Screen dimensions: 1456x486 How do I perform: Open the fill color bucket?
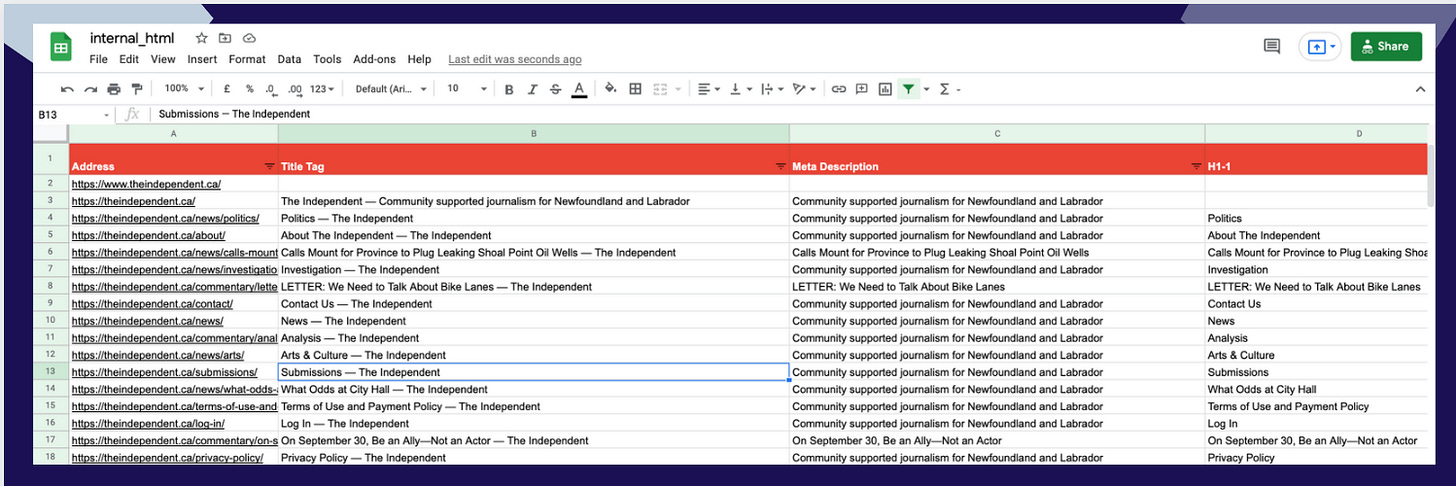tap(610, 89)
